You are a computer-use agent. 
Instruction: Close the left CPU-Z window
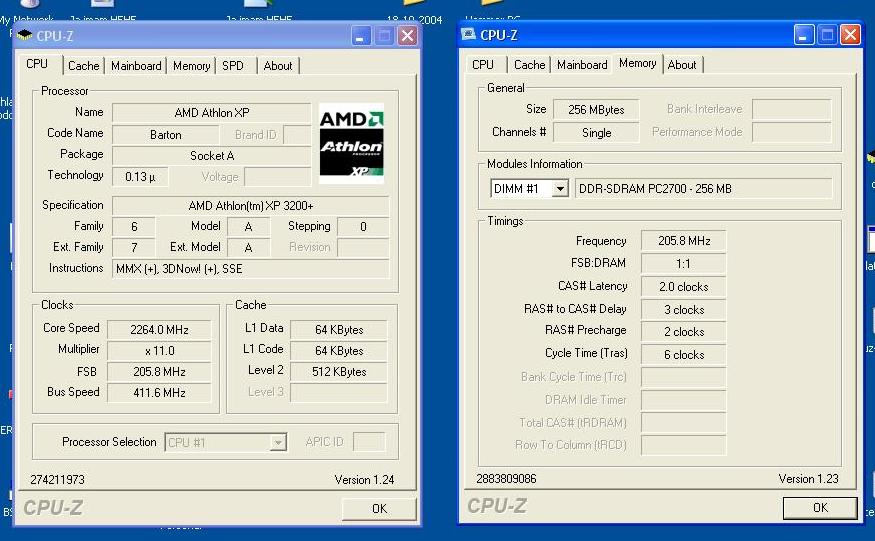(407, 36)
